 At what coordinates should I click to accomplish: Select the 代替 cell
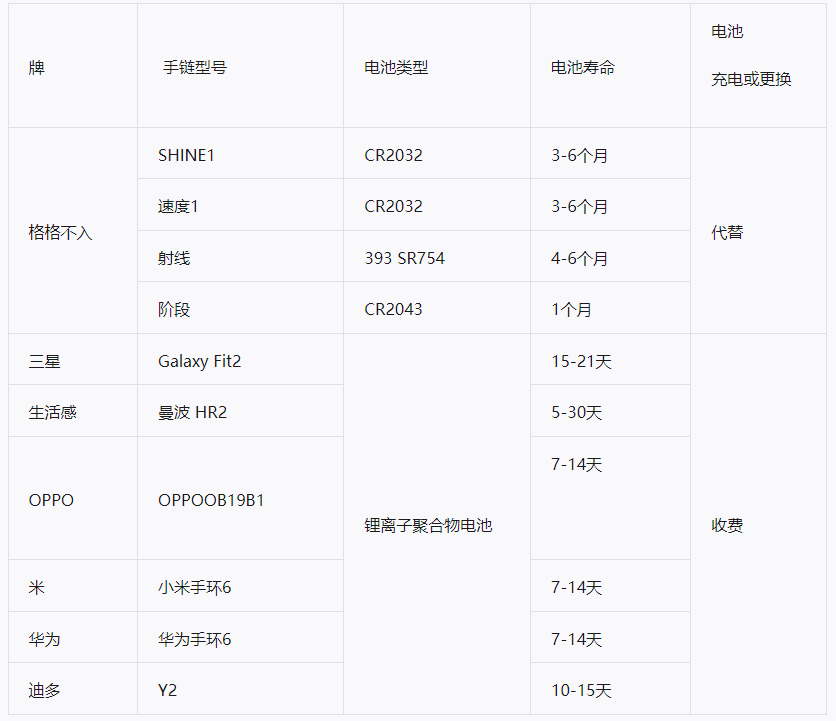[722, 231]
